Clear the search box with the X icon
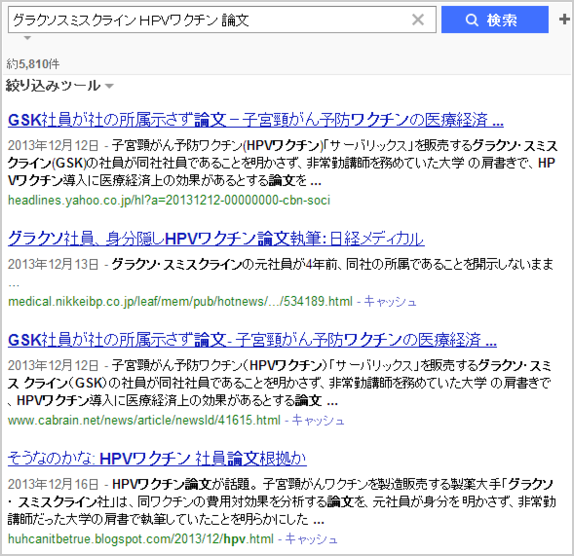This screenshot has width=574, height=556. point(418,19)
